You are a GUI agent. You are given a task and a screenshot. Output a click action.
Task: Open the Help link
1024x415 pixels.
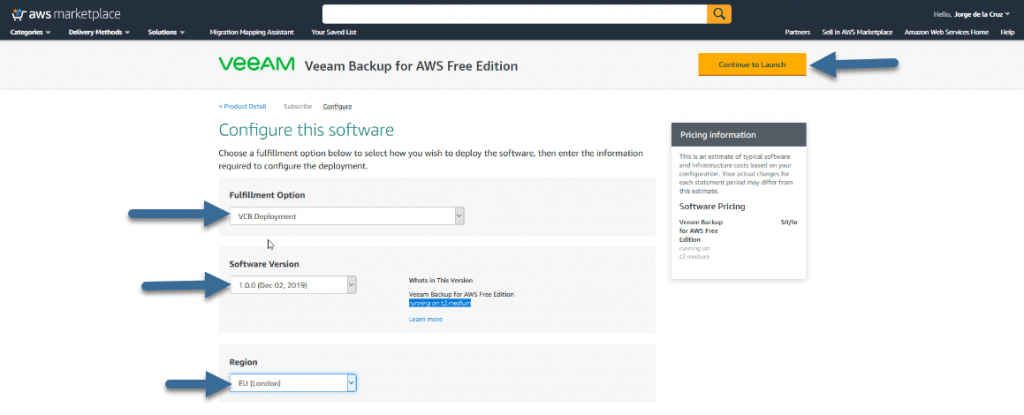point(1007,32)
